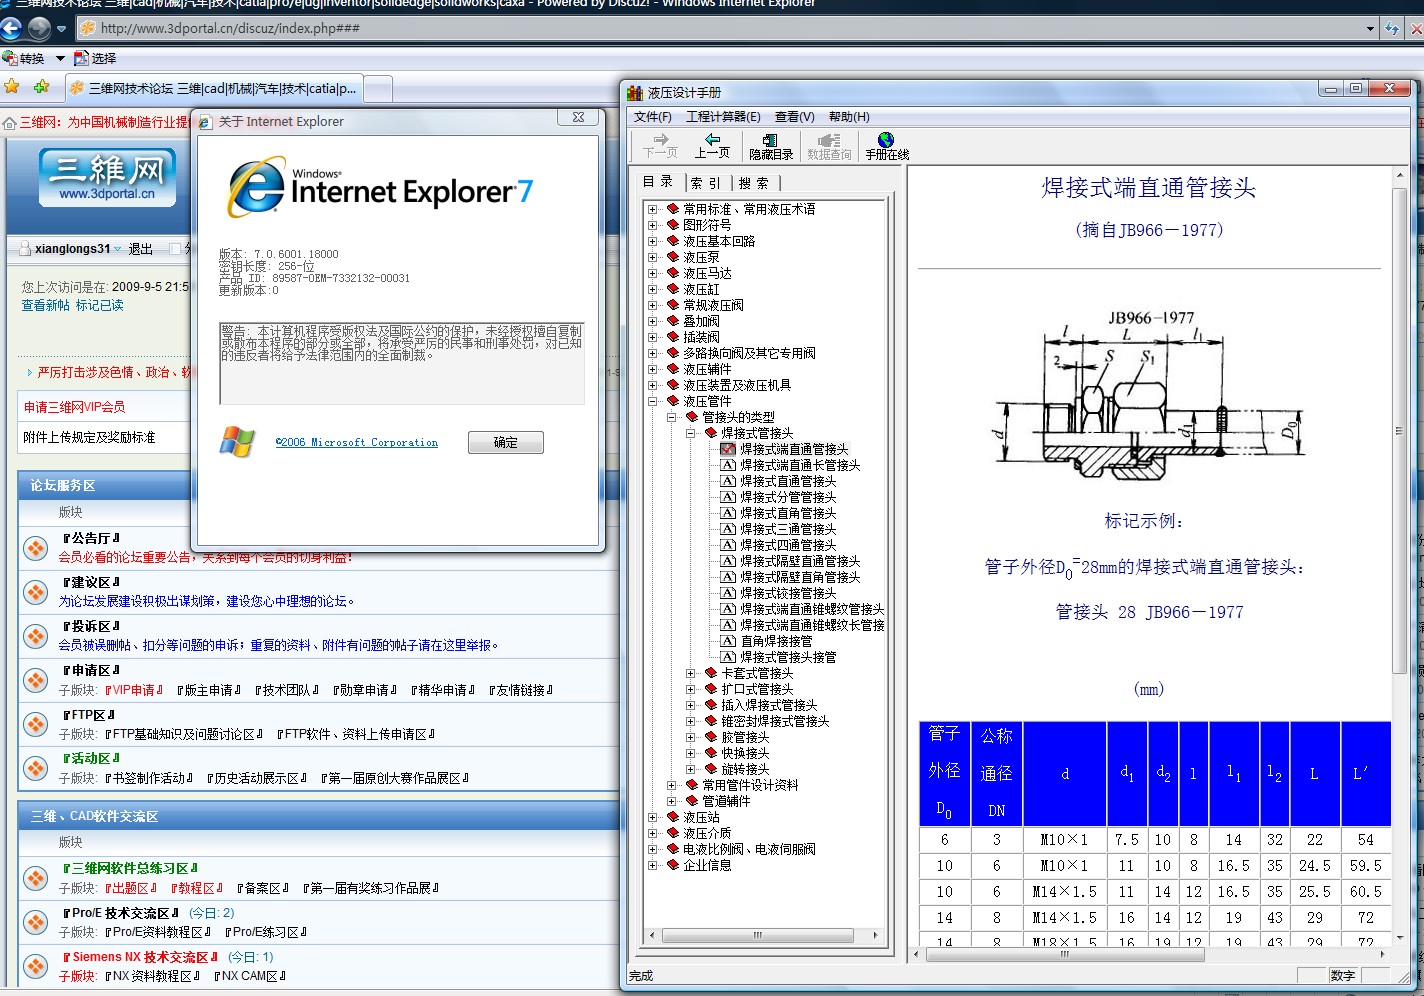Expand the 液压基本回路 tree node
Image resolution: width=1424 pixels, height=996 pixels.
coord(652,241)
